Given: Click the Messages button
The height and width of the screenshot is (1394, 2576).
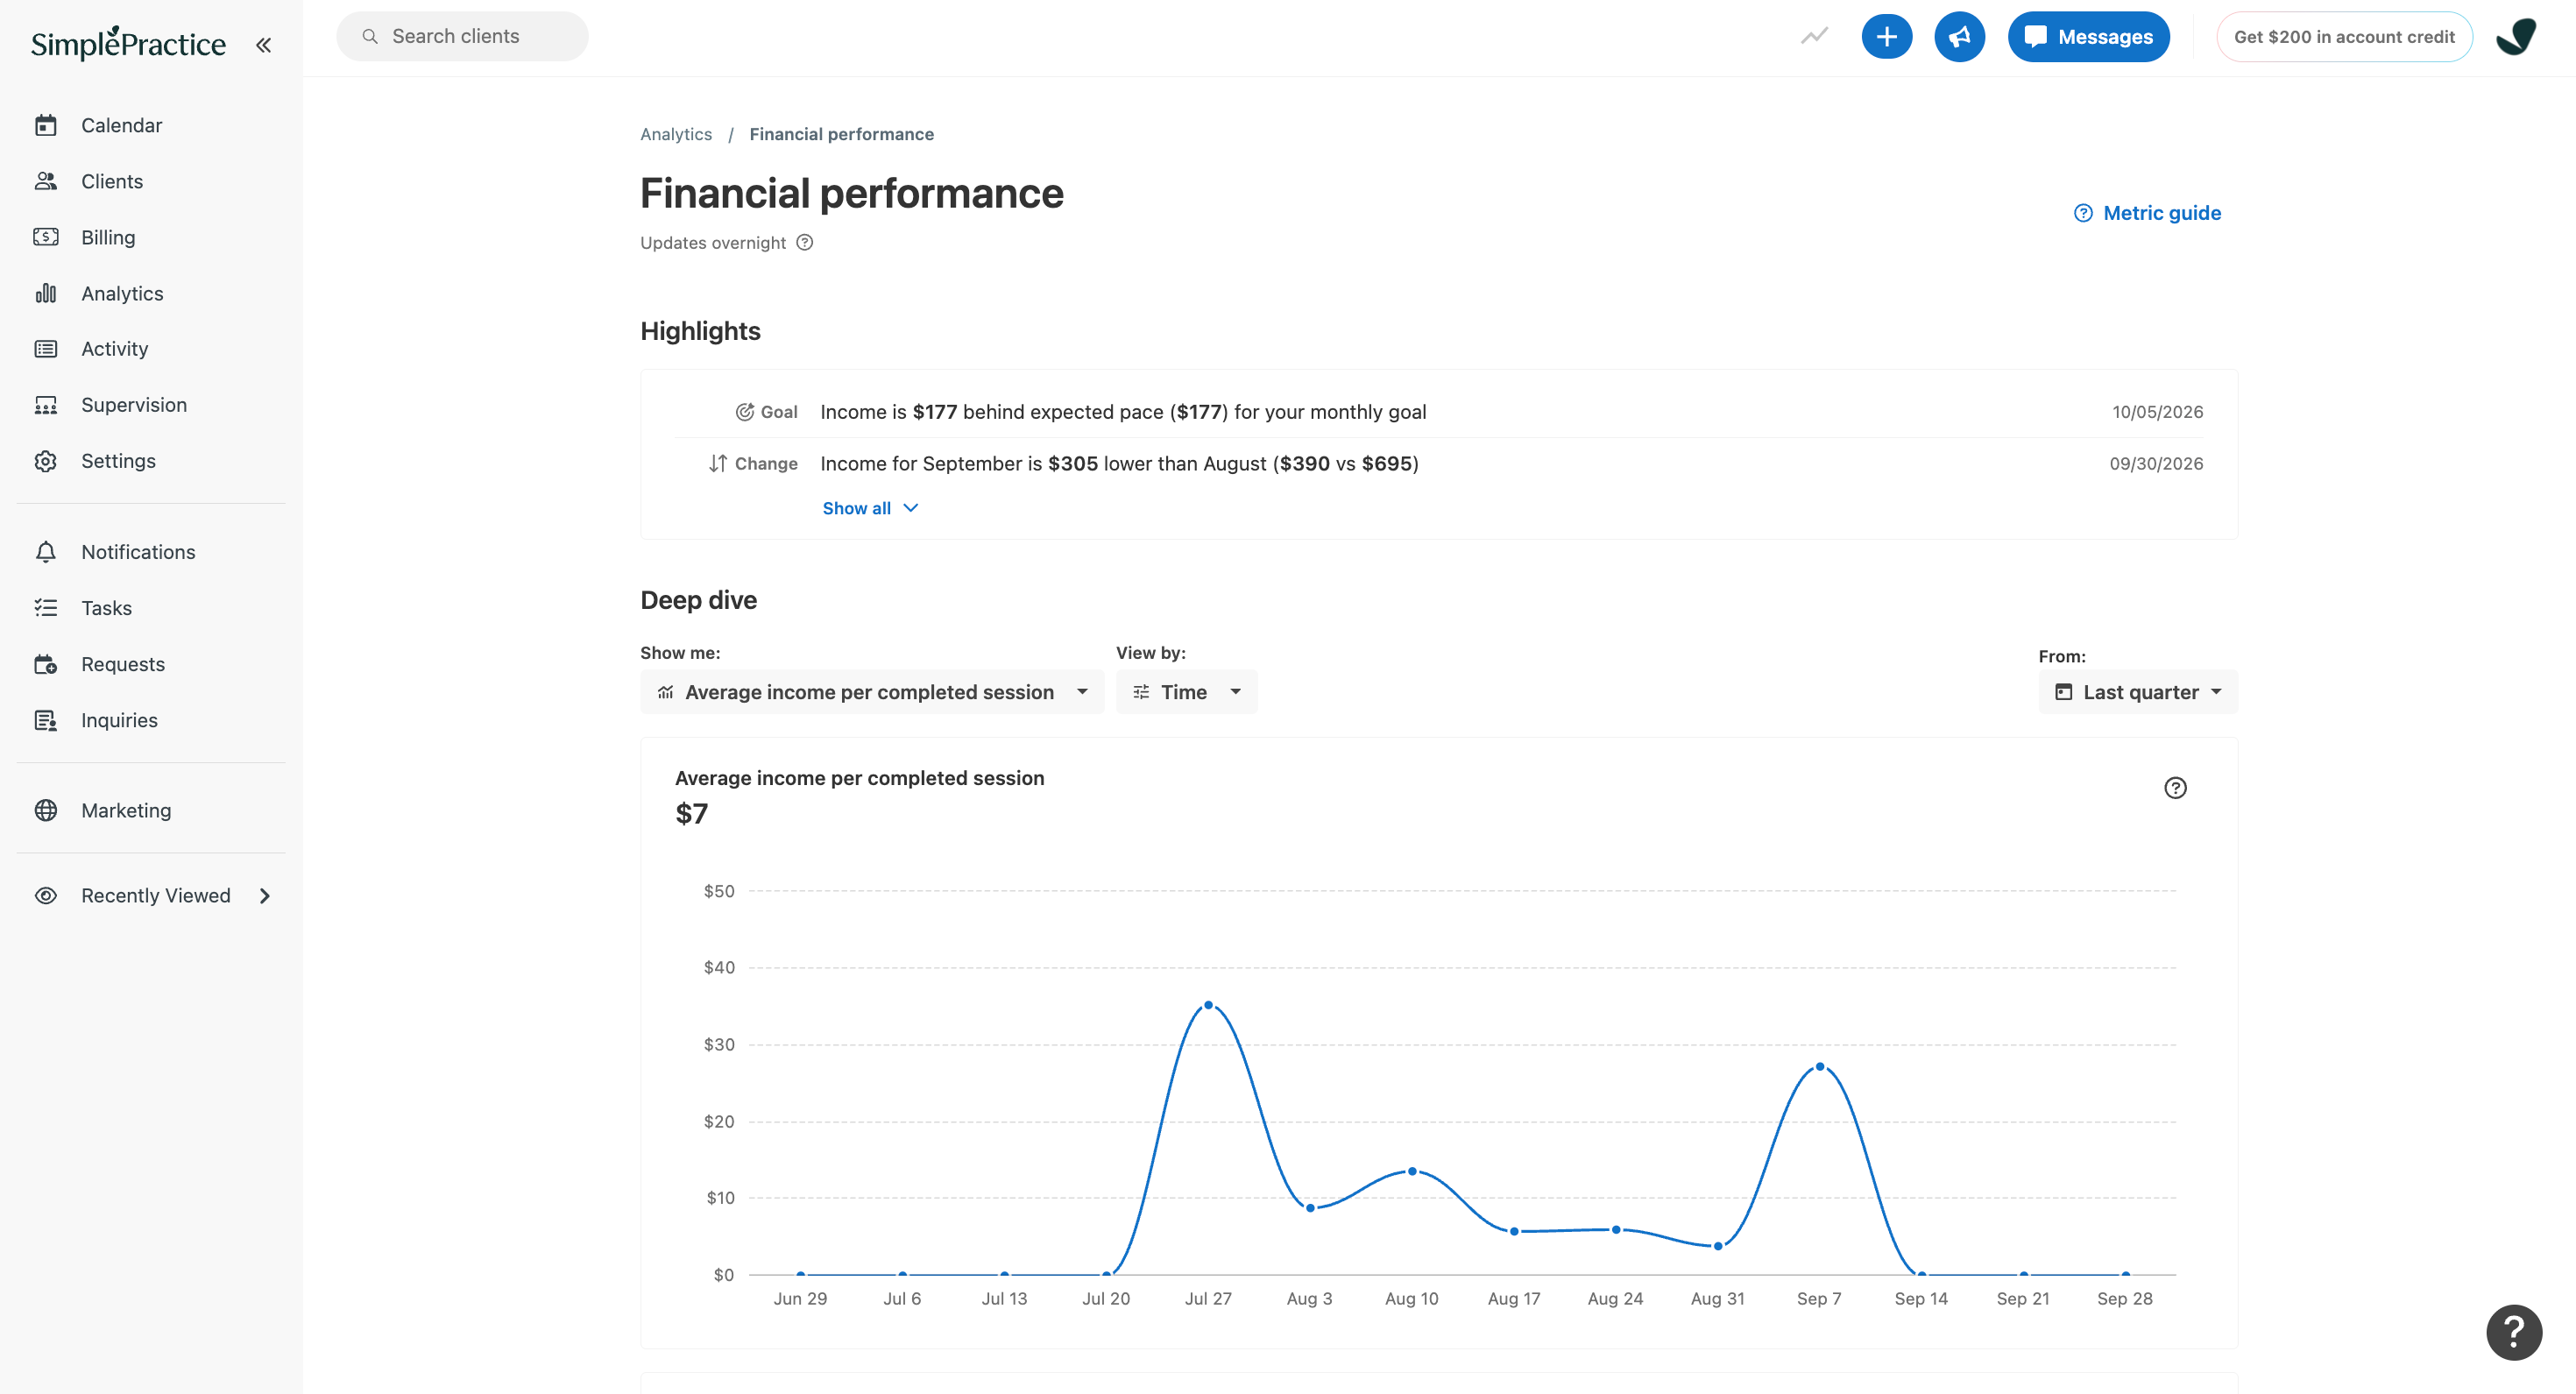Looking at the screenshot, I should coord(2088,37).
